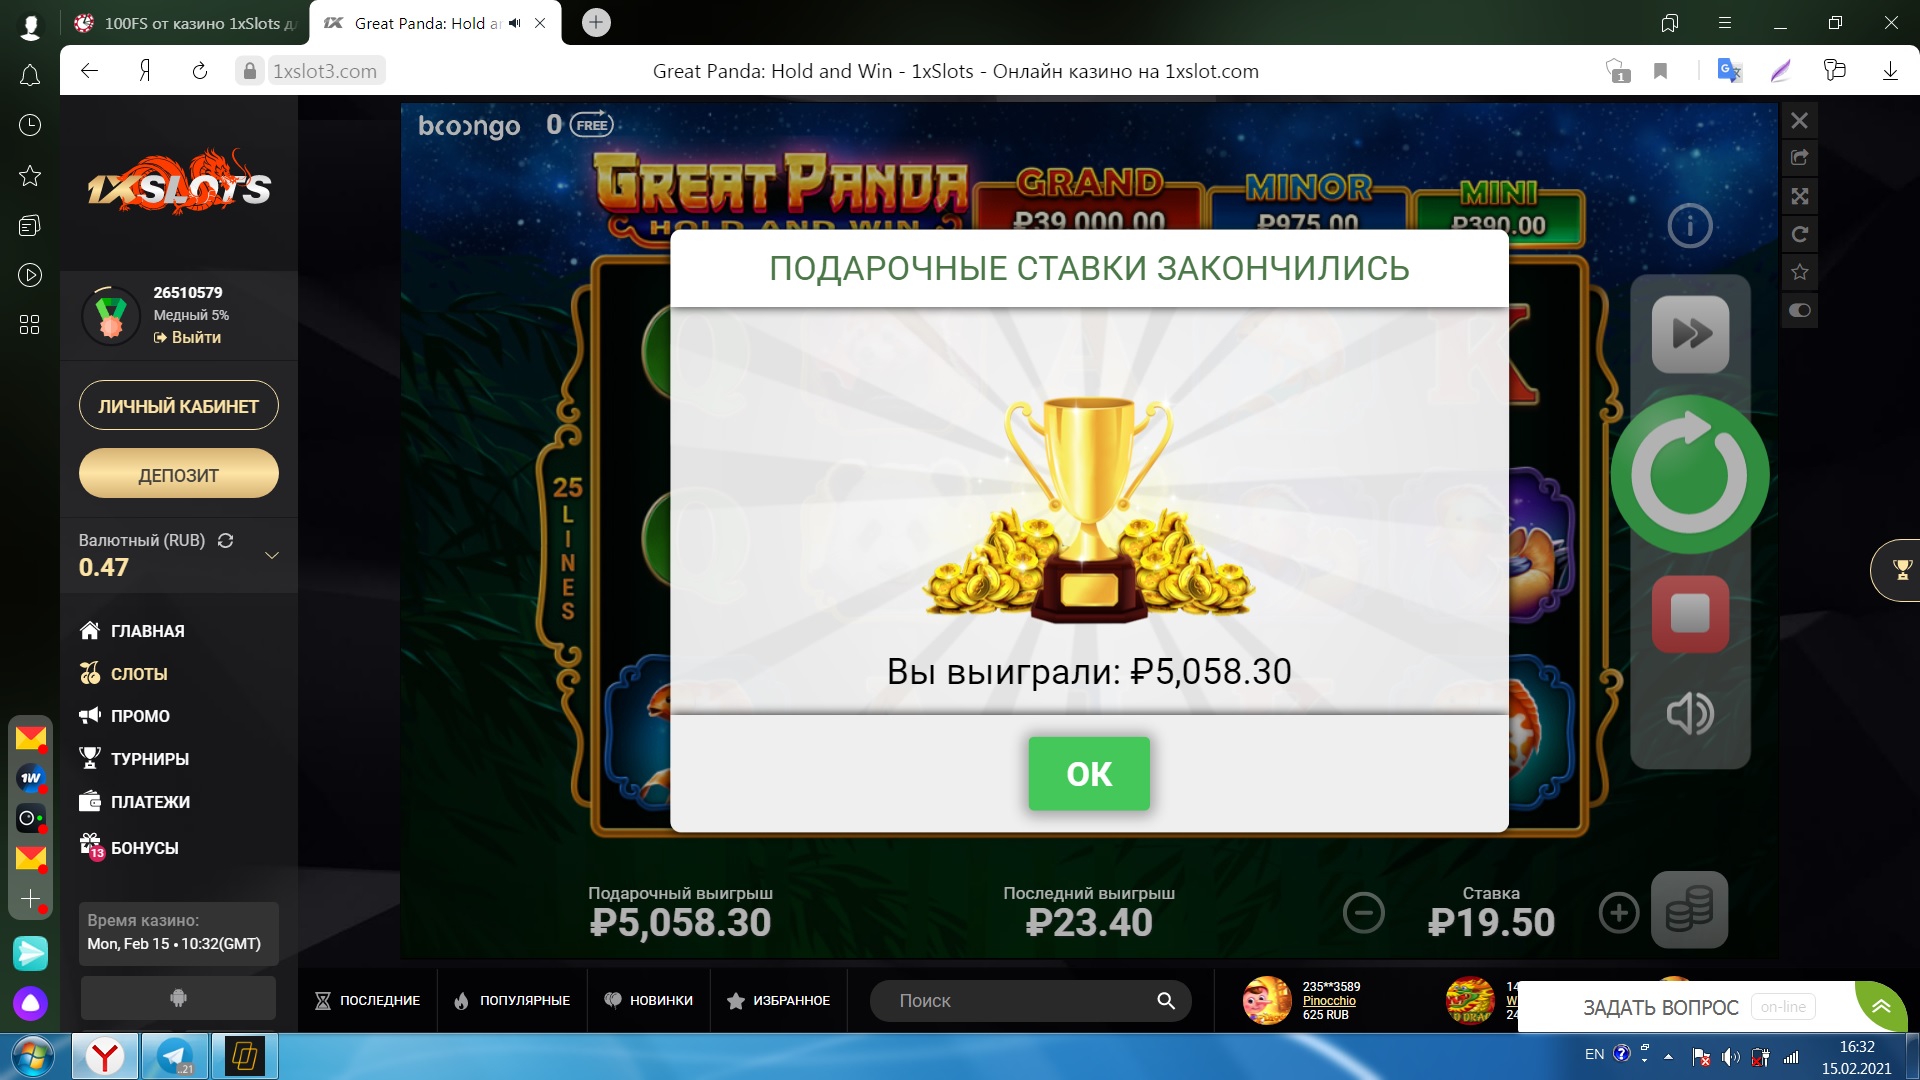This screenshot has width=1920, height=1080.
Task: Select the ПОПУЛЯРНЫЕ games tab
Action: click(512, 1000)
